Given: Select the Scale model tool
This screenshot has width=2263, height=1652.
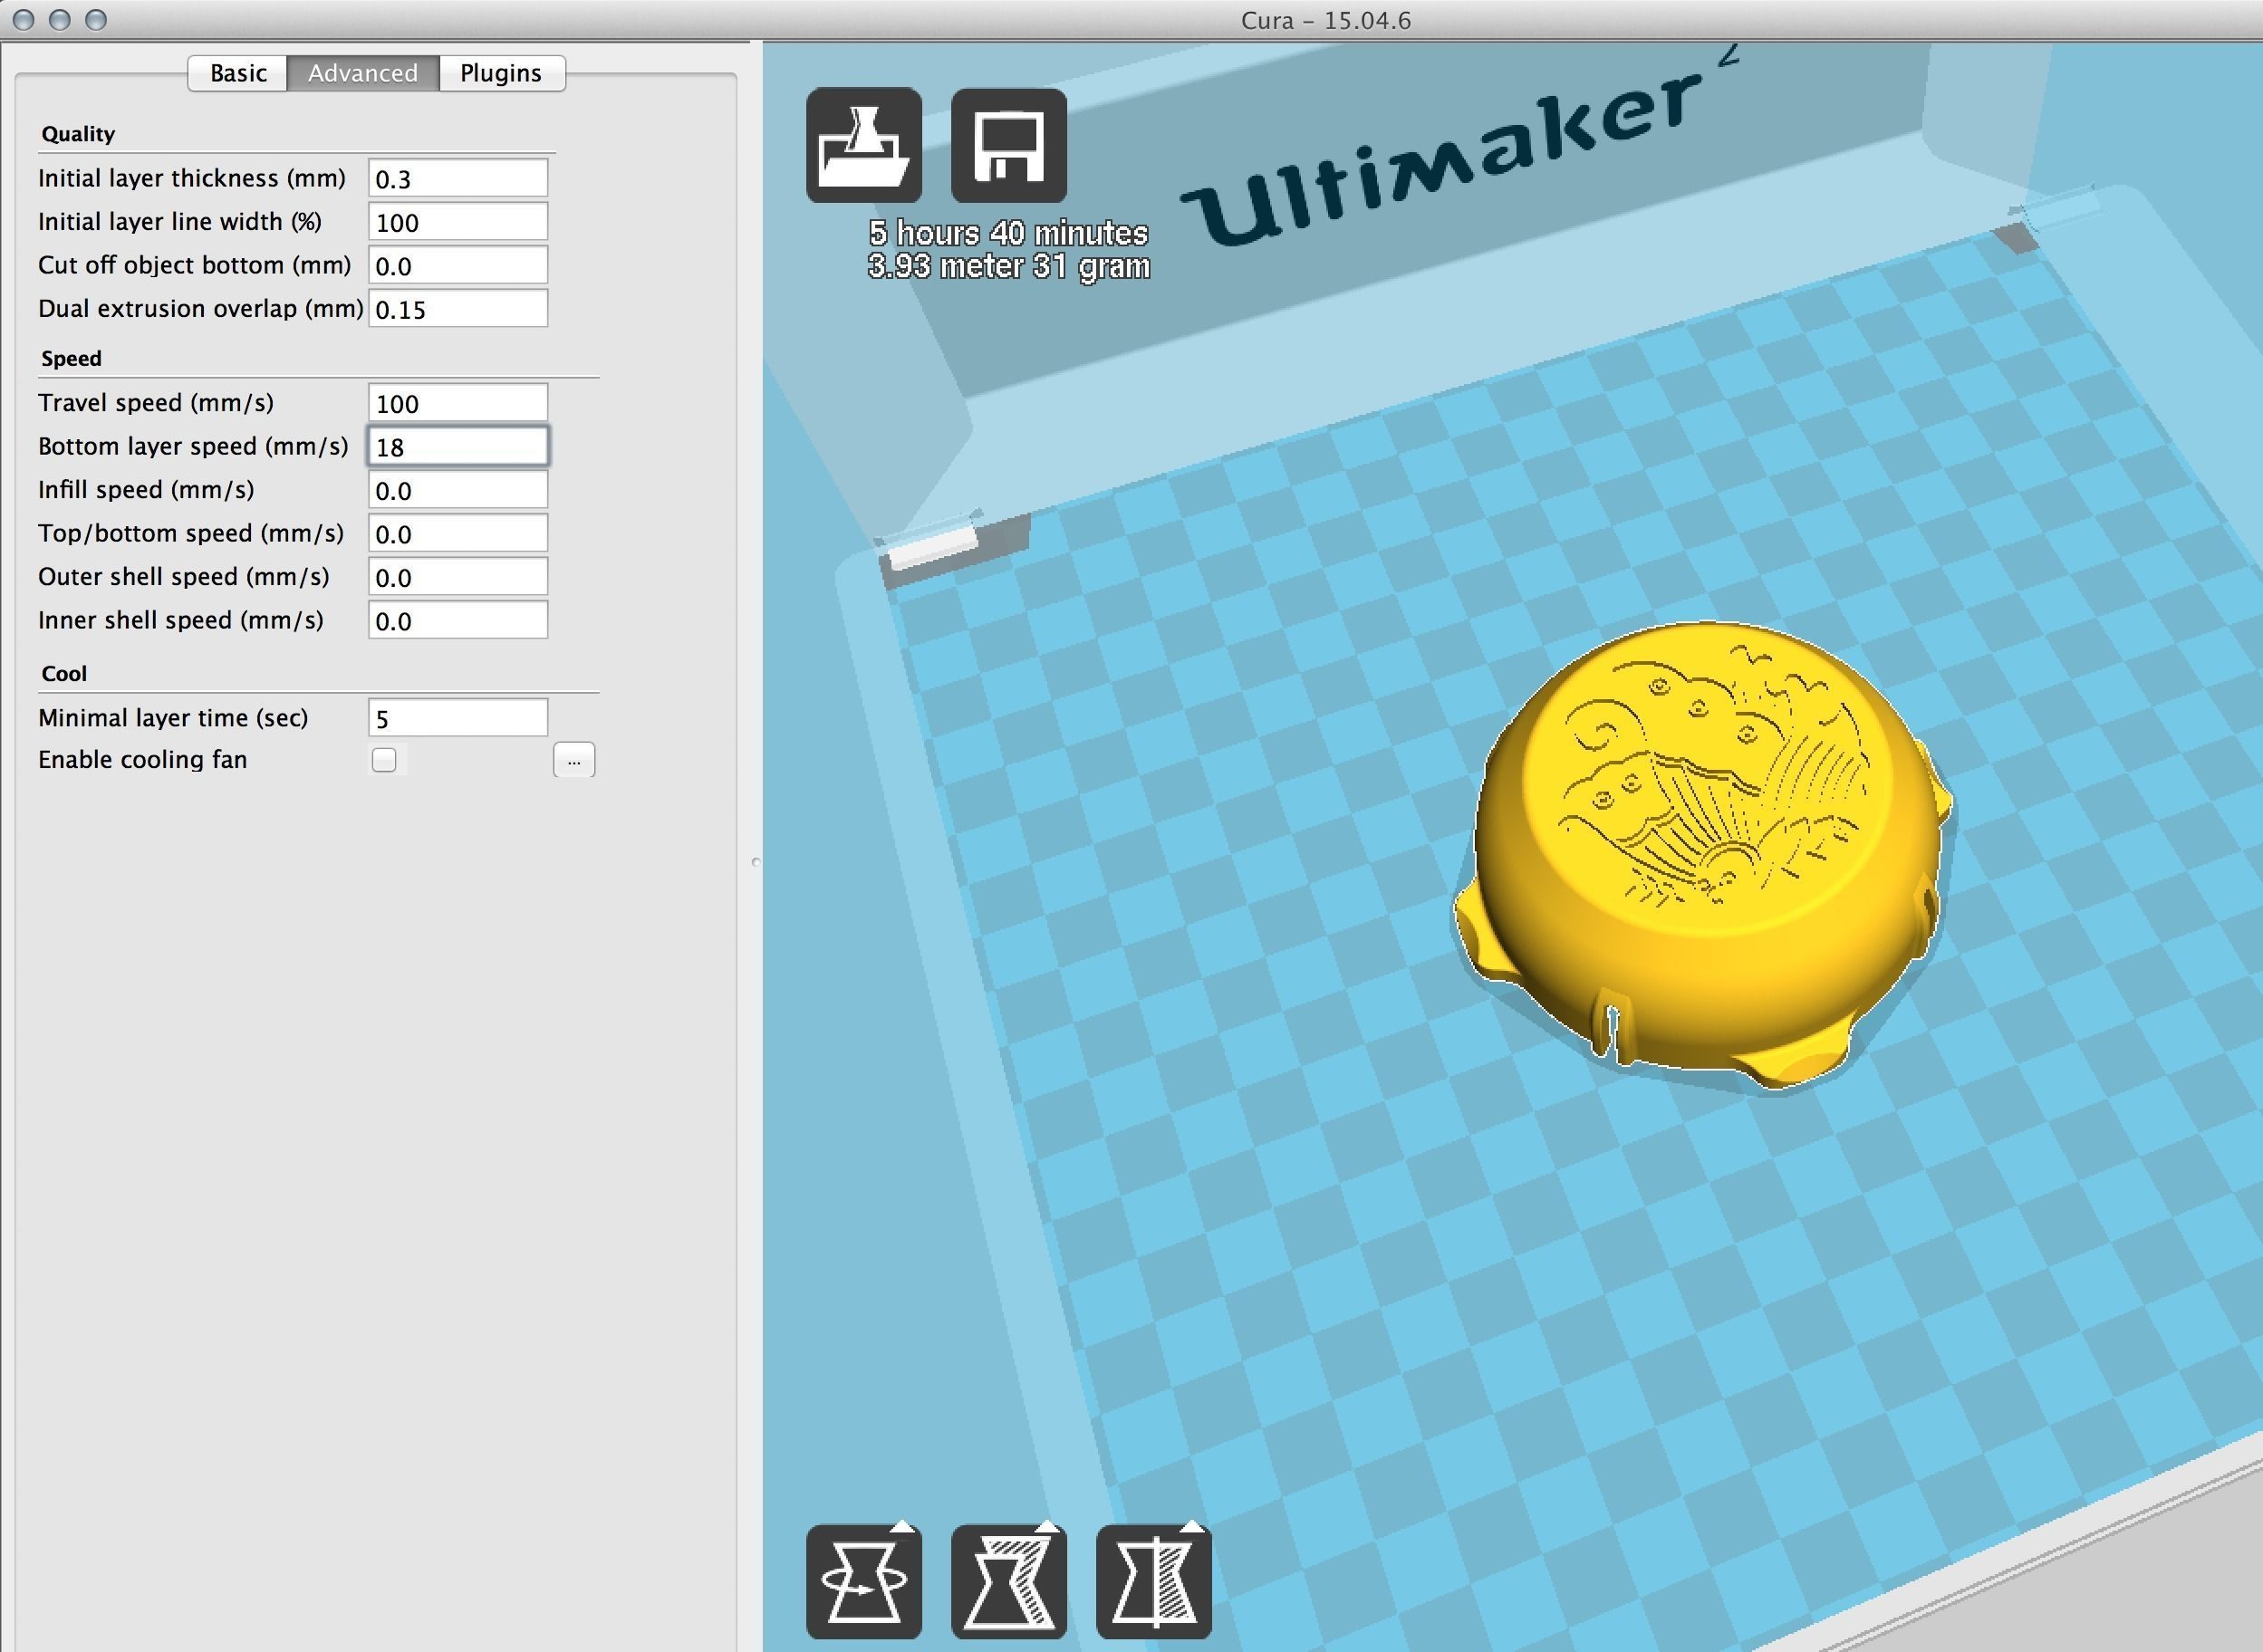Looking at the screenshot, I should (x=1008, y=1582).
